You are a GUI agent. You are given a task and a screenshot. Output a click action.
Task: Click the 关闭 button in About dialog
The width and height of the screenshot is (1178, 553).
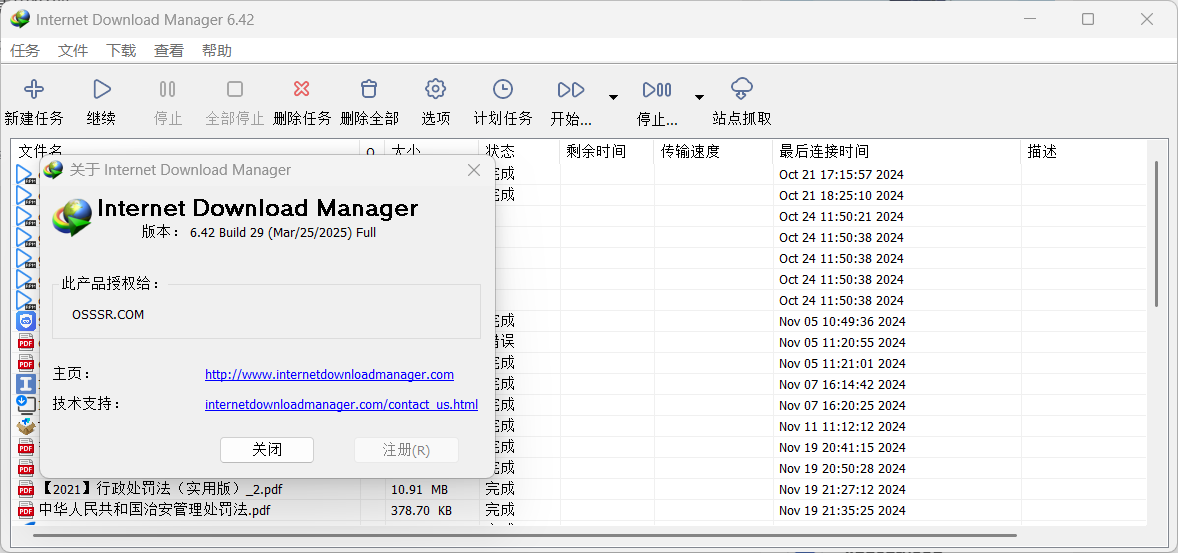pos(267,450)
